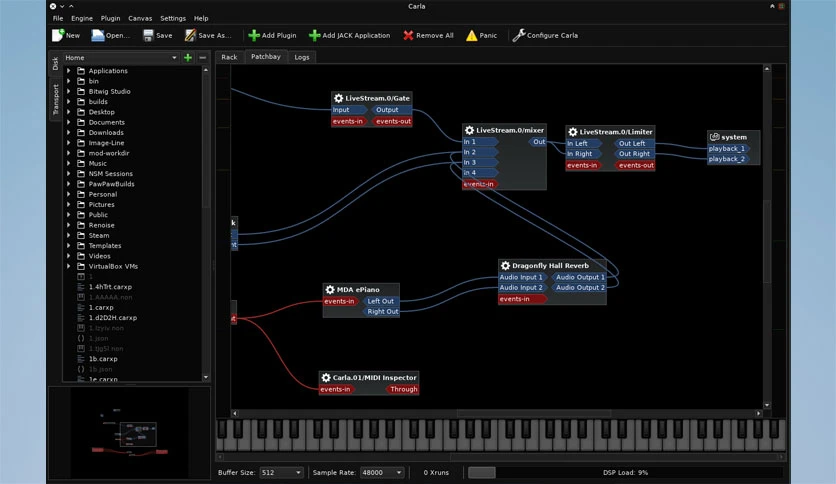Click the Open file icon
This screenshot has height=484, width=836.
pos(98,35)
